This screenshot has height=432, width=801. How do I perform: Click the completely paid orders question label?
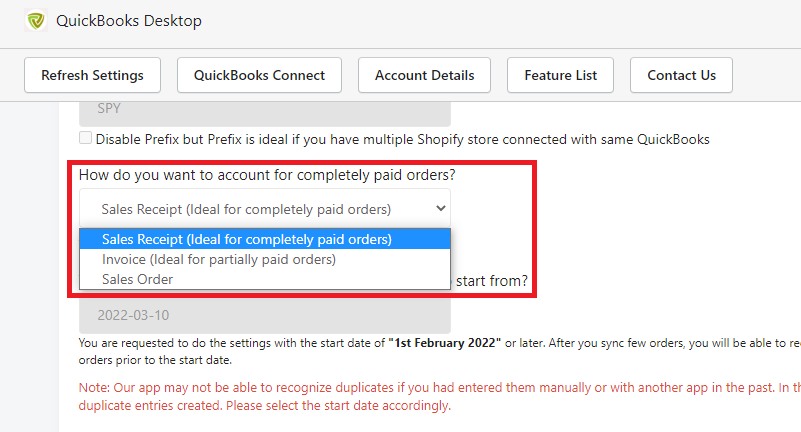pos(267,175)
